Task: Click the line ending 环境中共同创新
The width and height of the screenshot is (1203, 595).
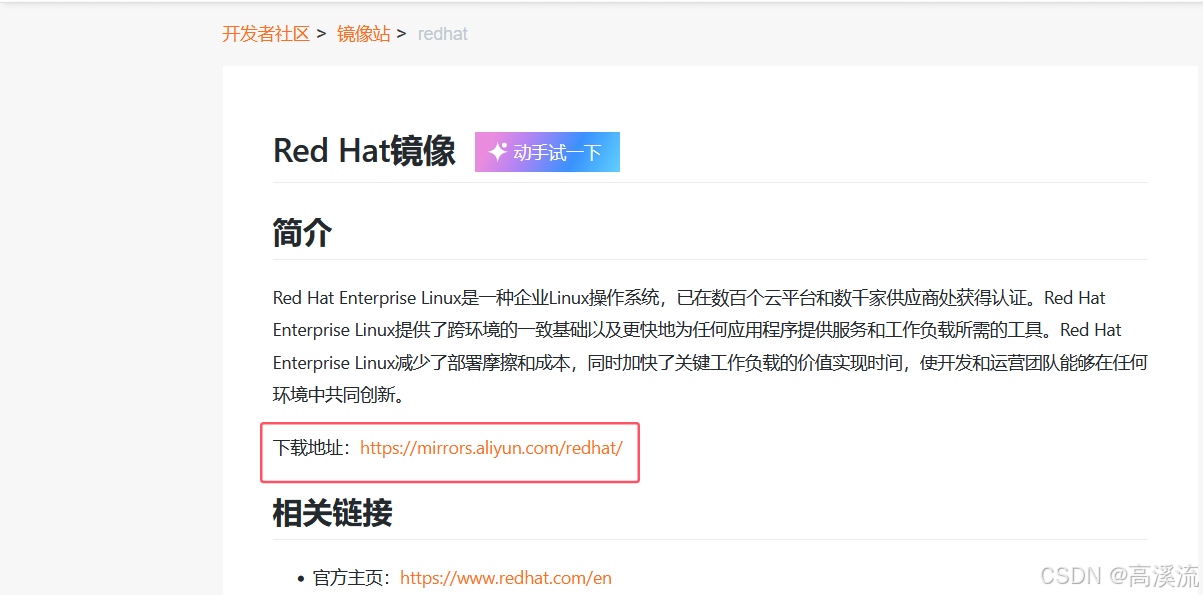Action: click(341, 395)
